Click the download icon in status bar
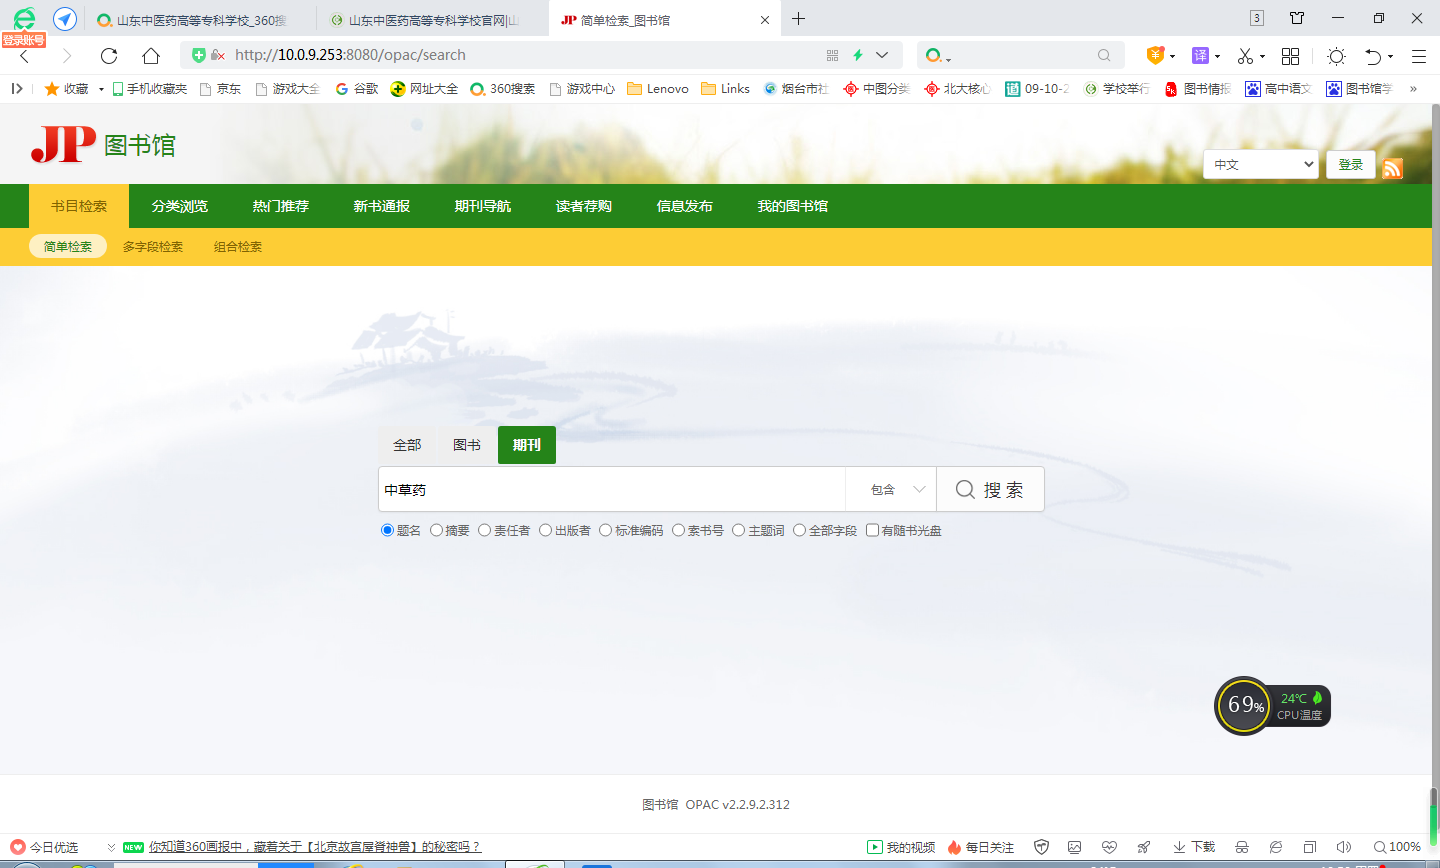This screenshot has width=1440, height=868. (1194, 847)
